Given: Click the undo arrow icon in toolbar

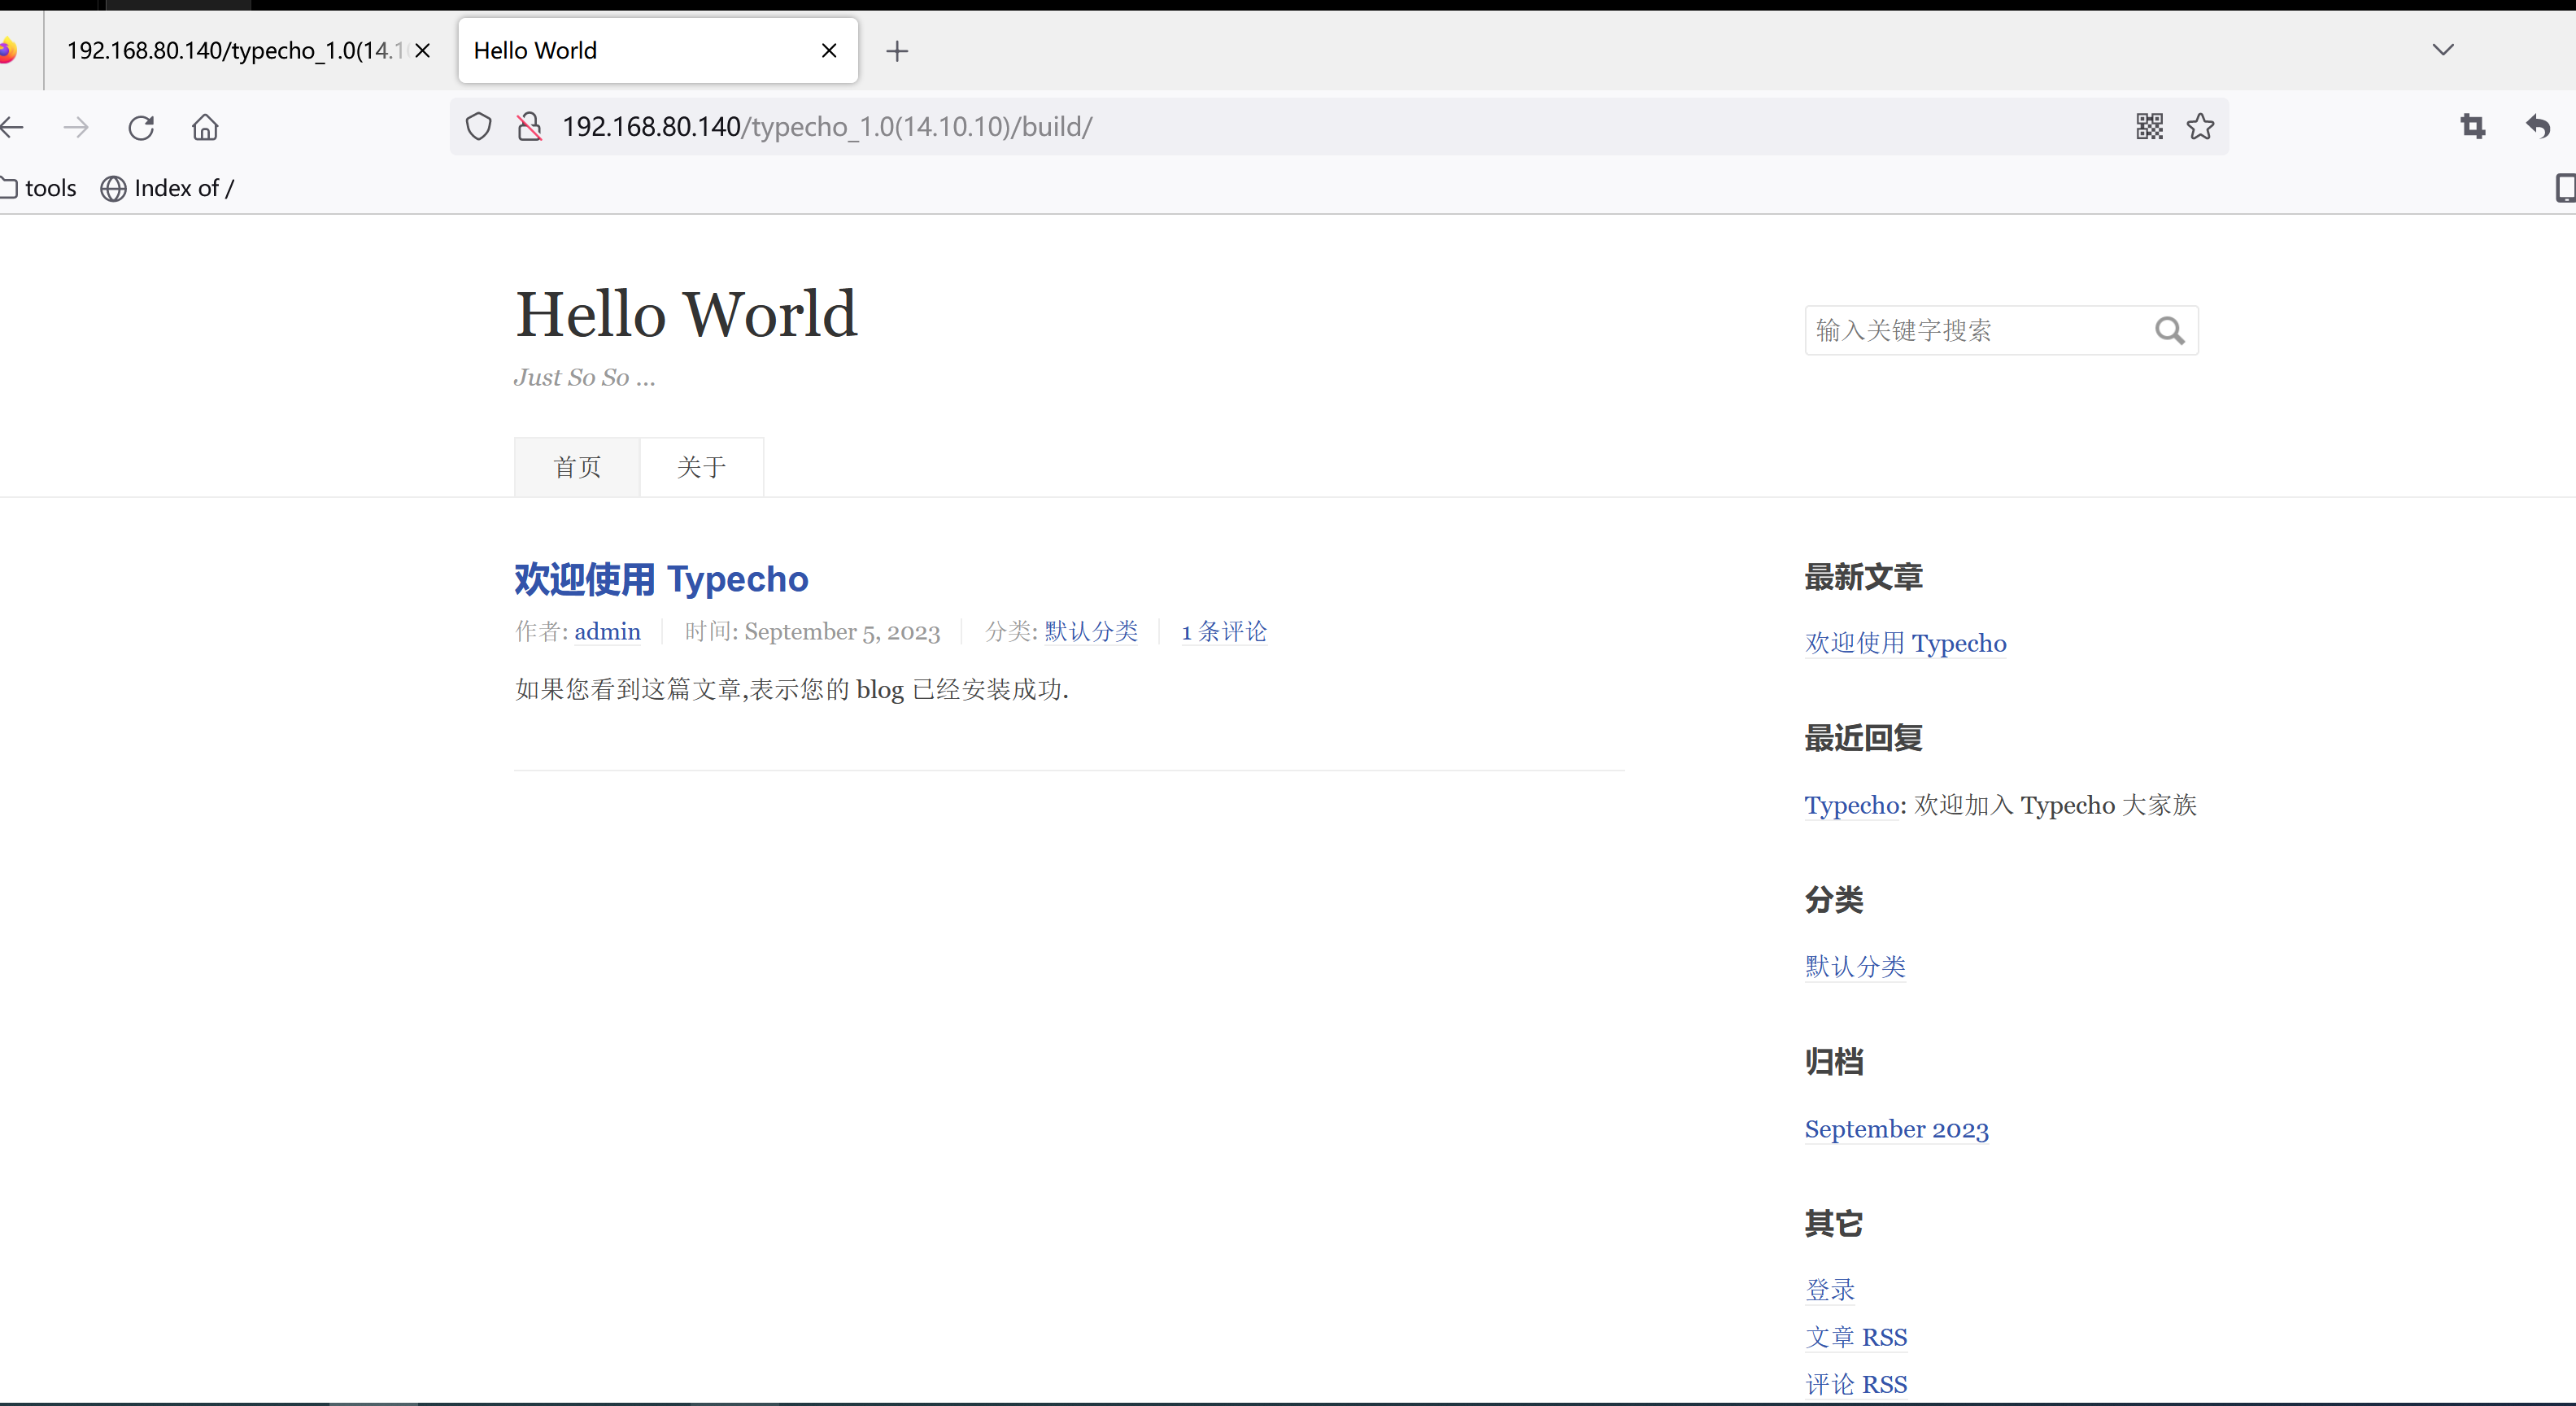Looking at the screenshot, I should coord(2537,127).
